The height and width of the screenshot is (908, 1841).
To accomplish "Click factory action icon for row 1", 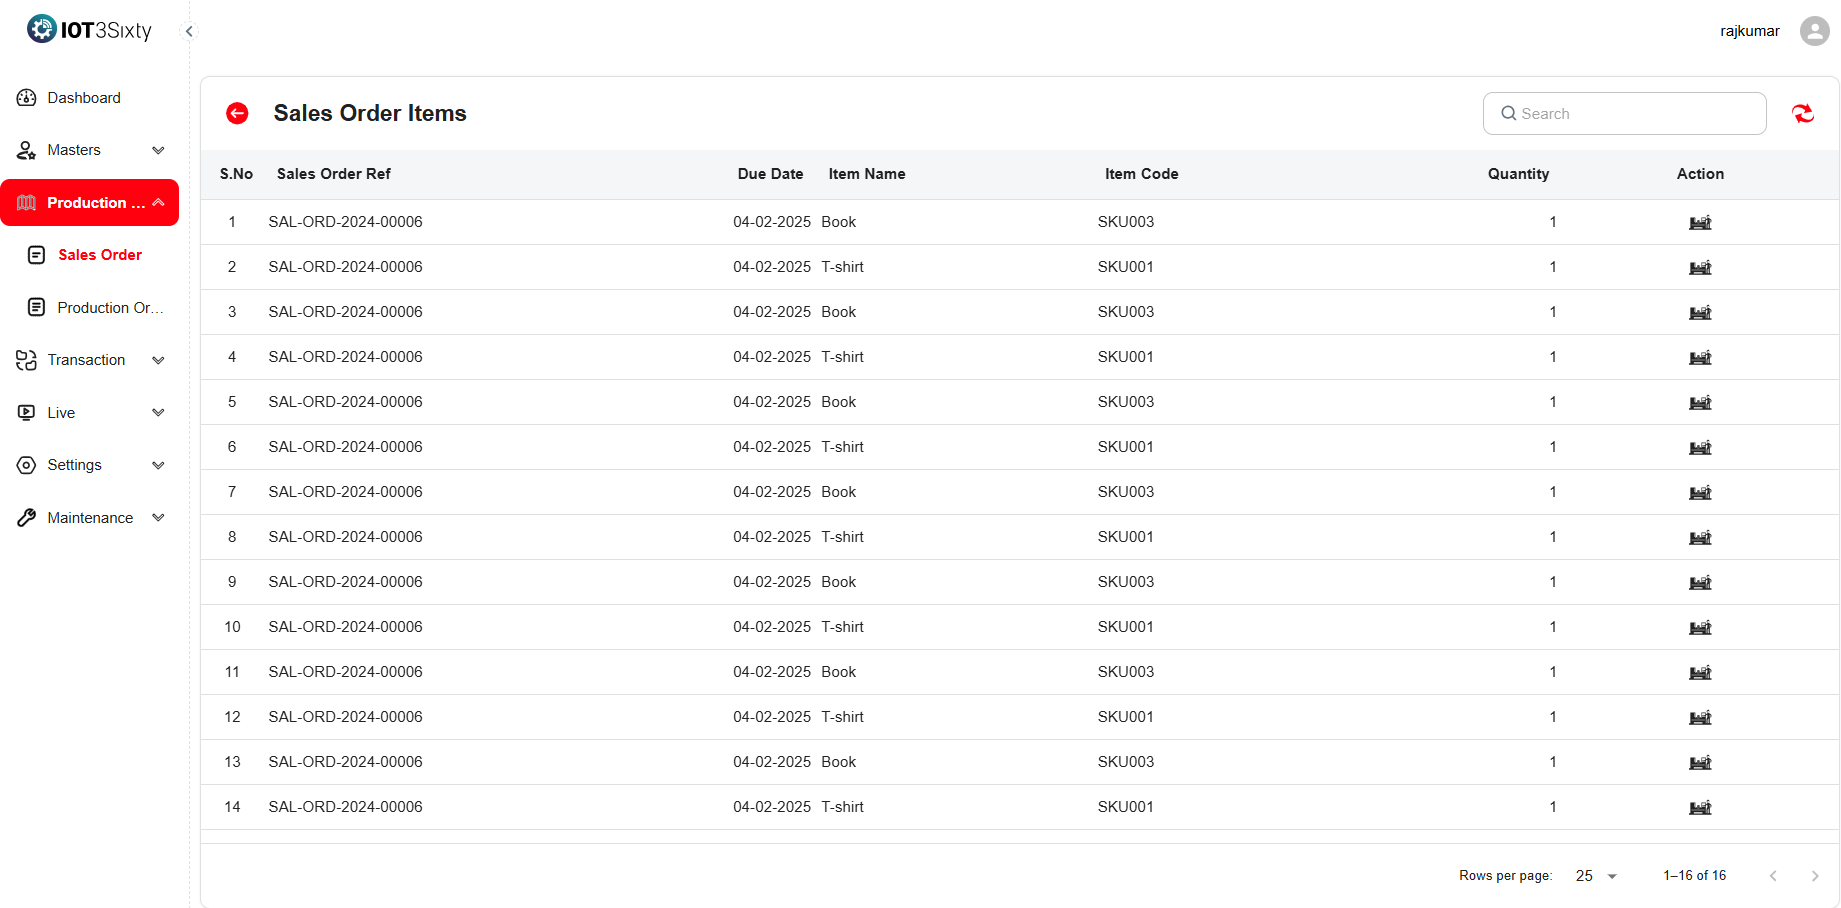I will point(1700,222).
